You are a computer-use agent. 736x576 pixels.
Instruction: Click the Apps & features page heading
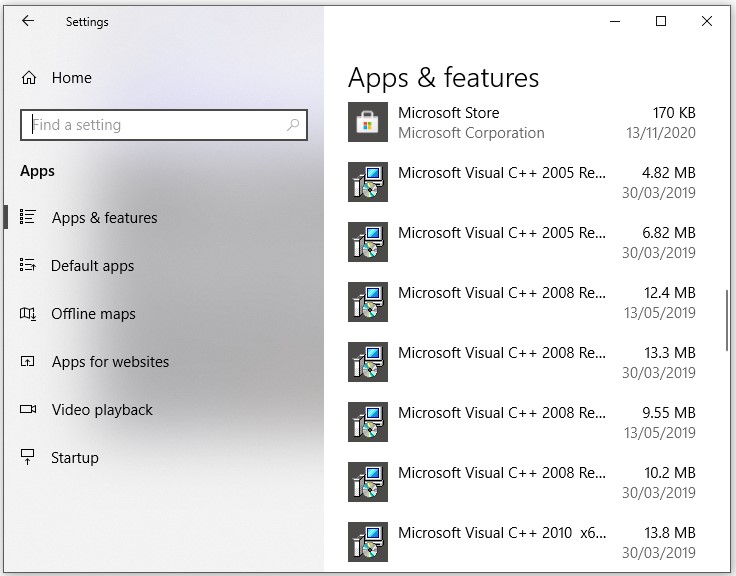click(444, 77)
